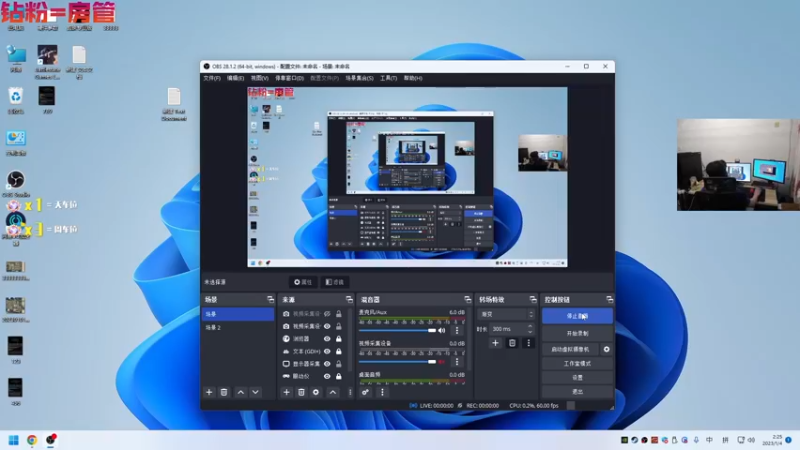This screenshot has height=450, width=800.
Task: Open the 文件(F) menu
Action: point(212,78)
